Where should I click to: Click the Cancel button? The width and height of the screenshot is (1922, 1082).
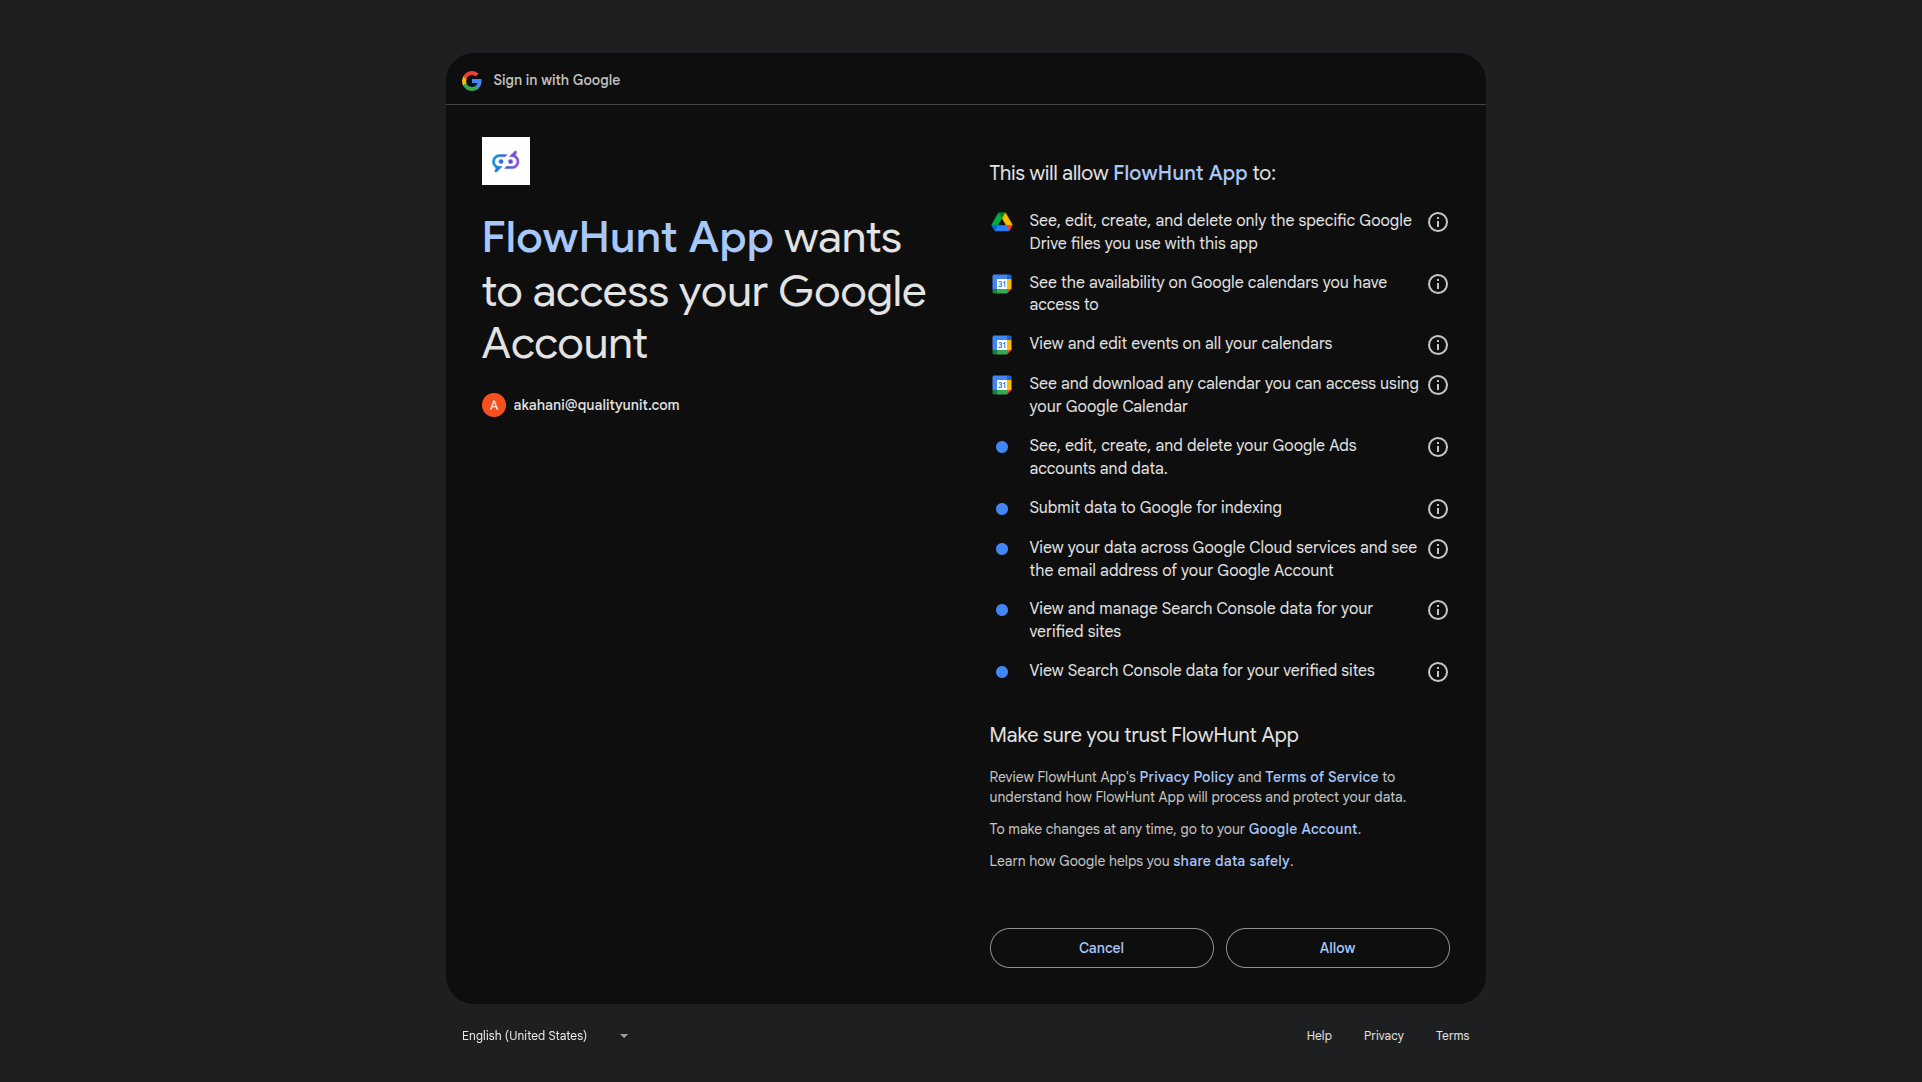[1100, 947]
